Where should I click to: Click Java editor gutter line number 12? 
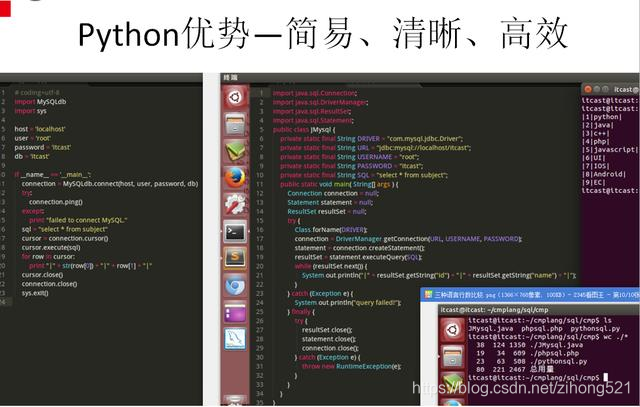click(260, 193)
